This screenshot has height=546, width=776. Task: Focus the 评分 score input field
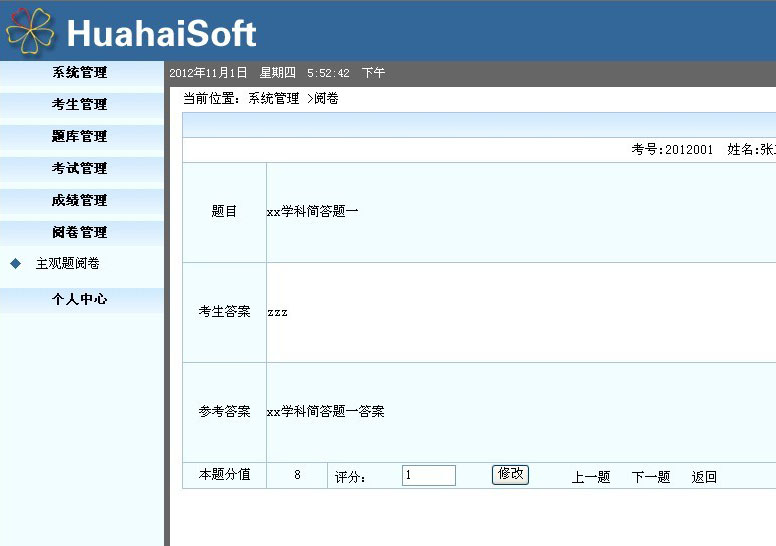429,475
